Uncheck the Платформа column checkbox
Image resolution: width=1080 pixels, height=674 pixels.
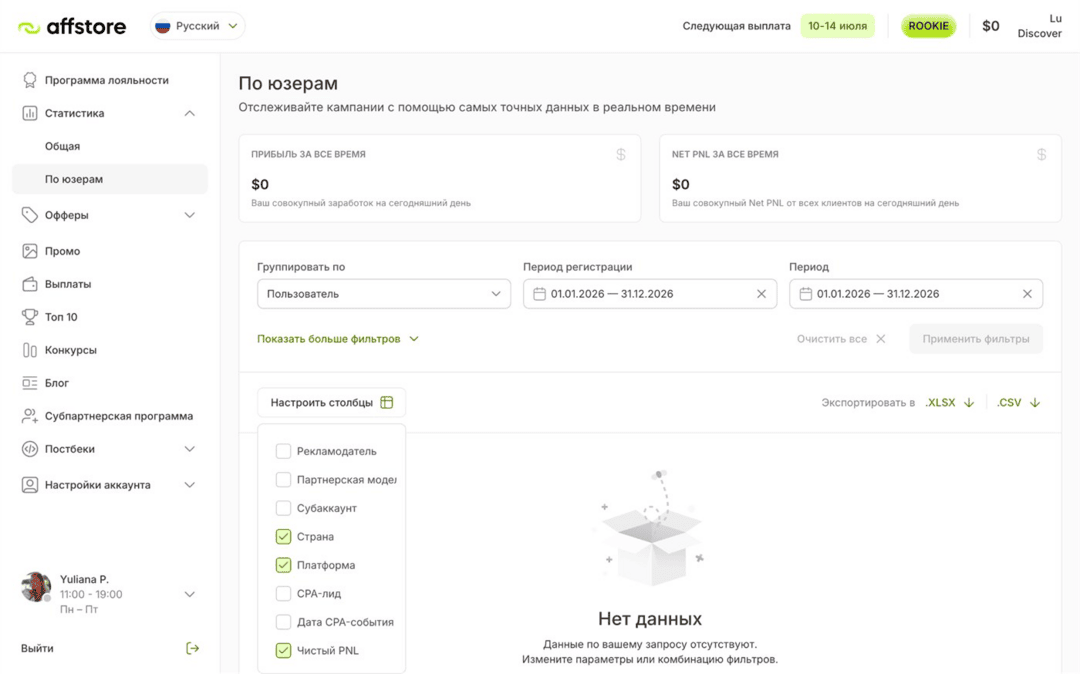283,565
